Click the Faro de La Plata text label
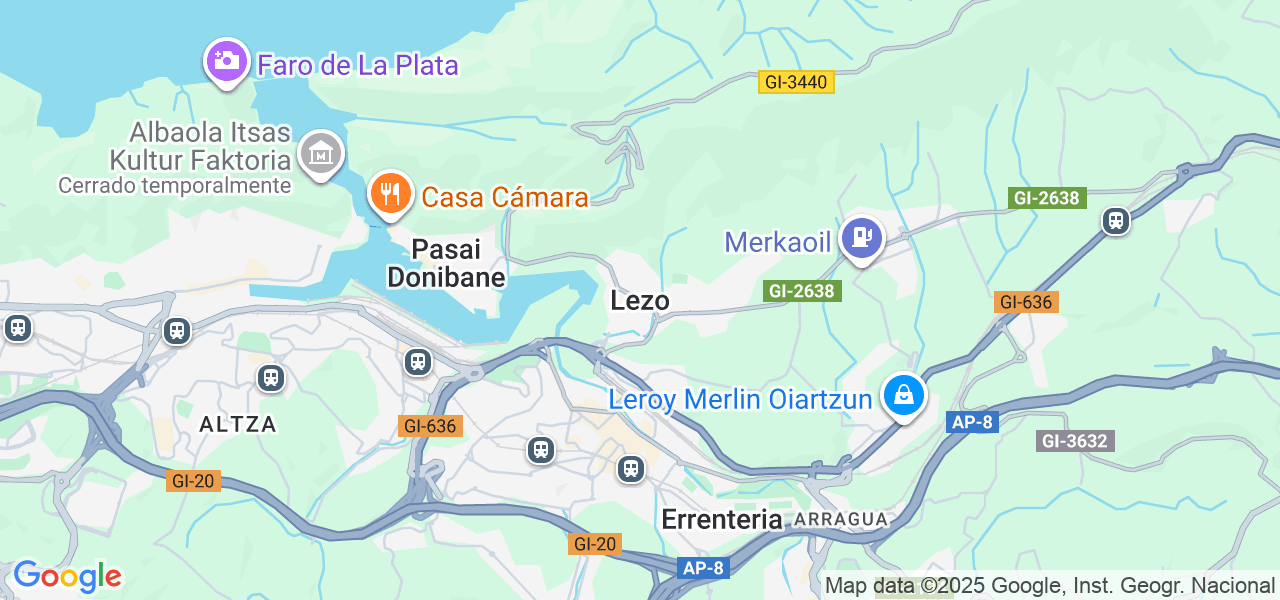The height and width of the screenshot is (600, 1280). 358,66
